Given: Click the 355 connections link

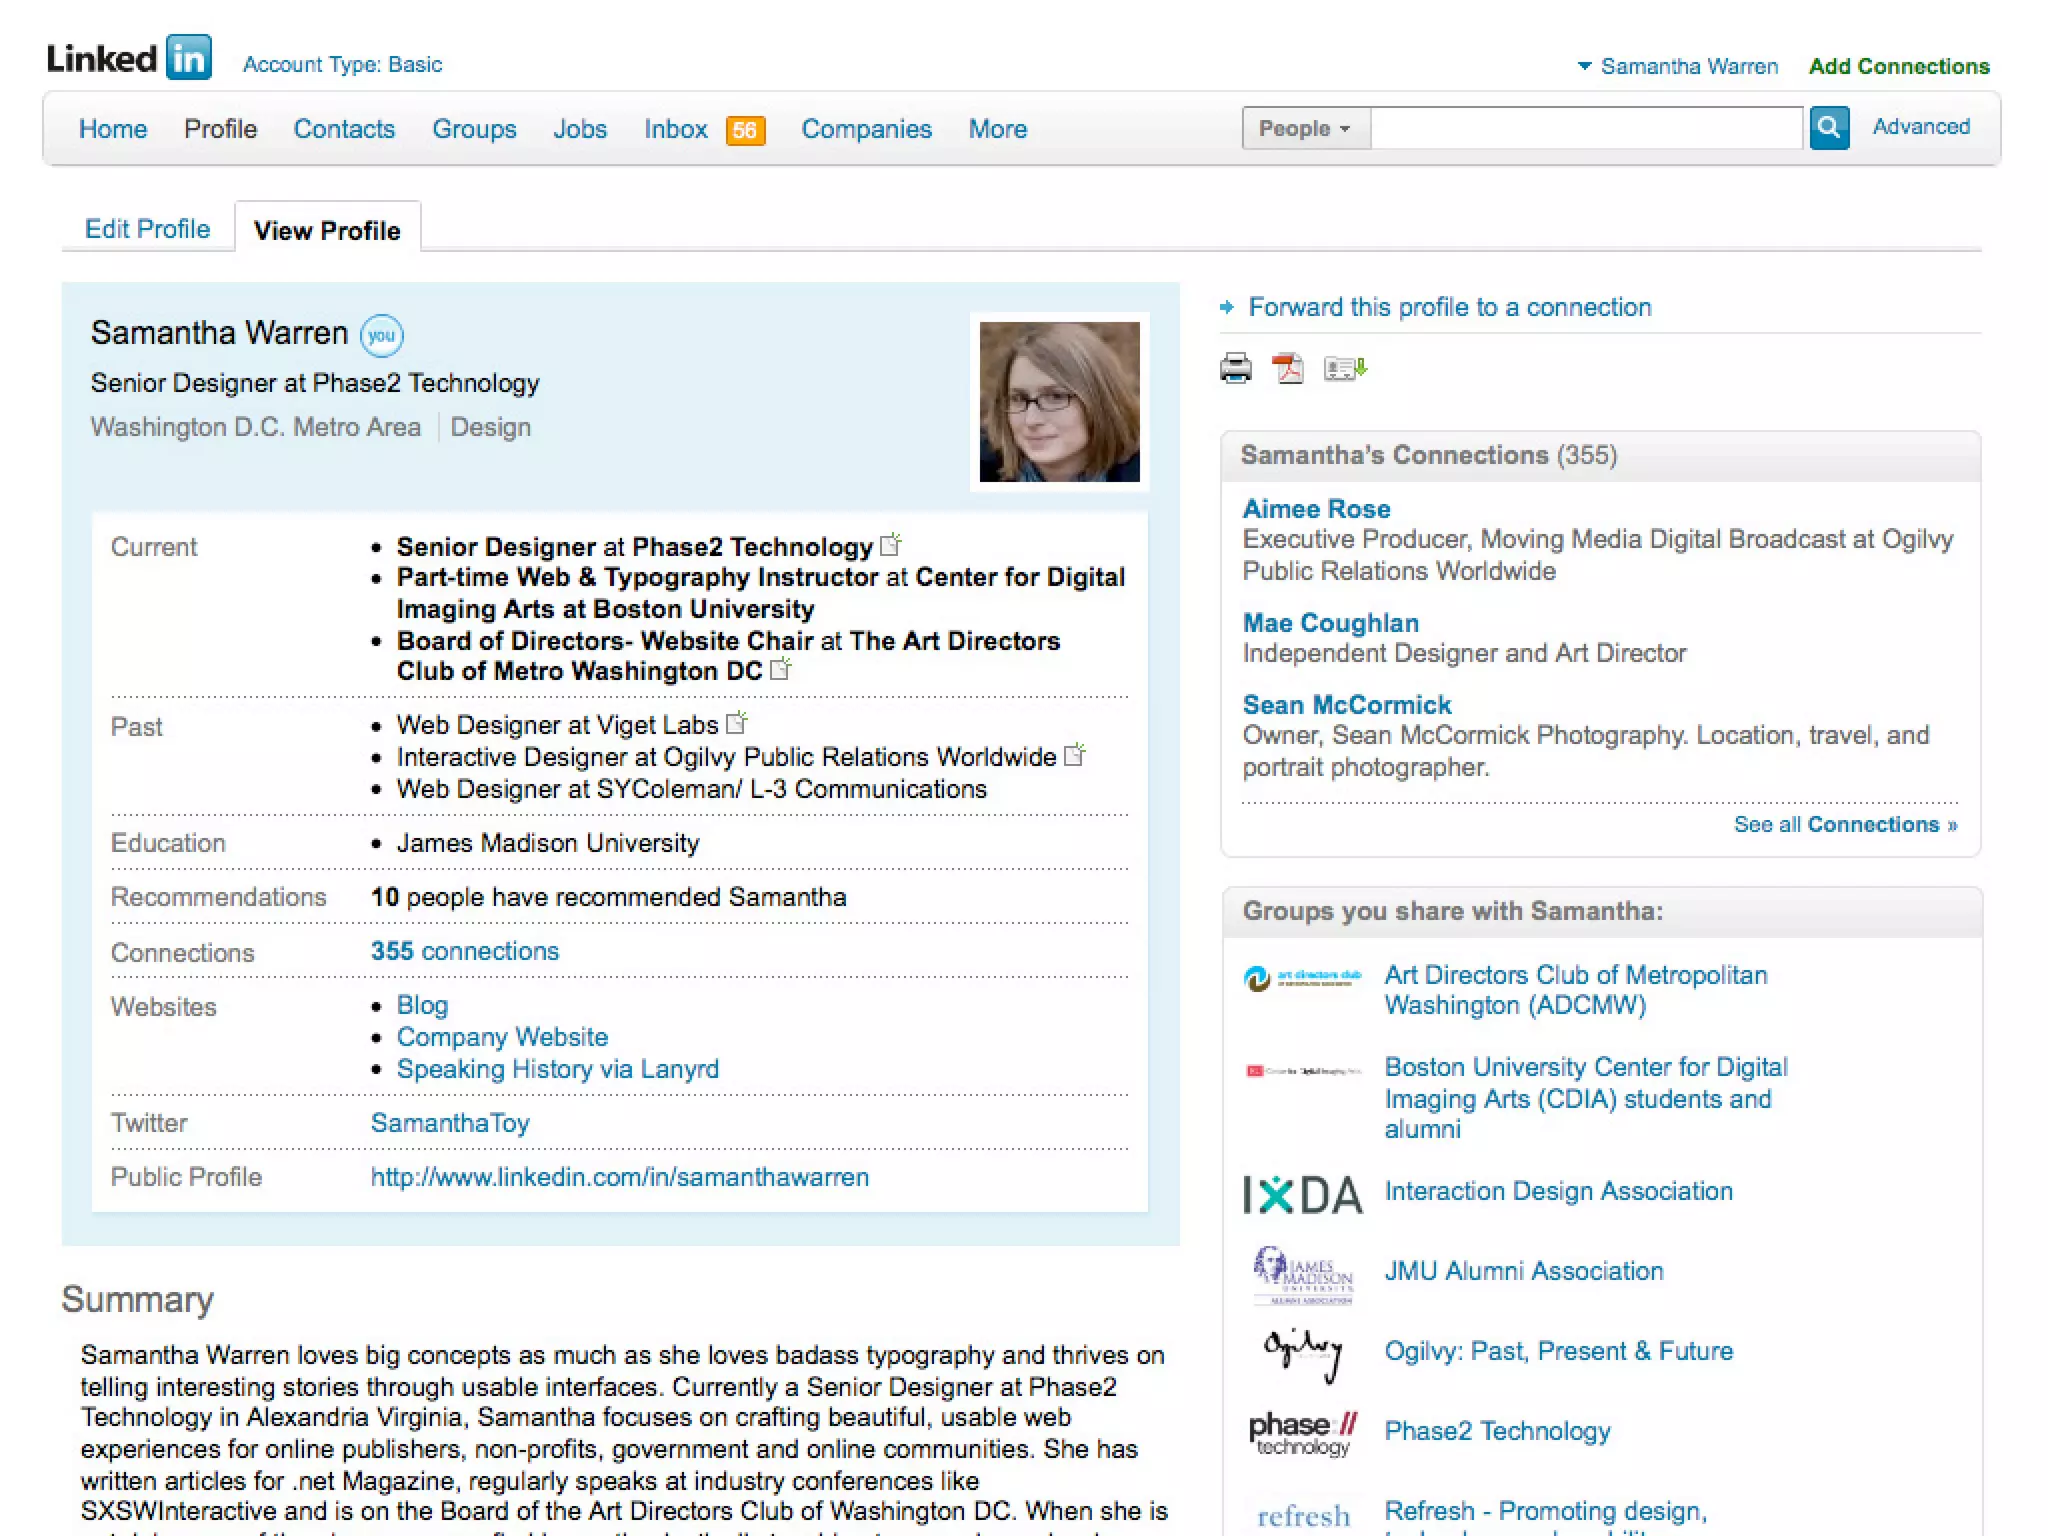Looking at the screenshot, I should coord(464,951).
